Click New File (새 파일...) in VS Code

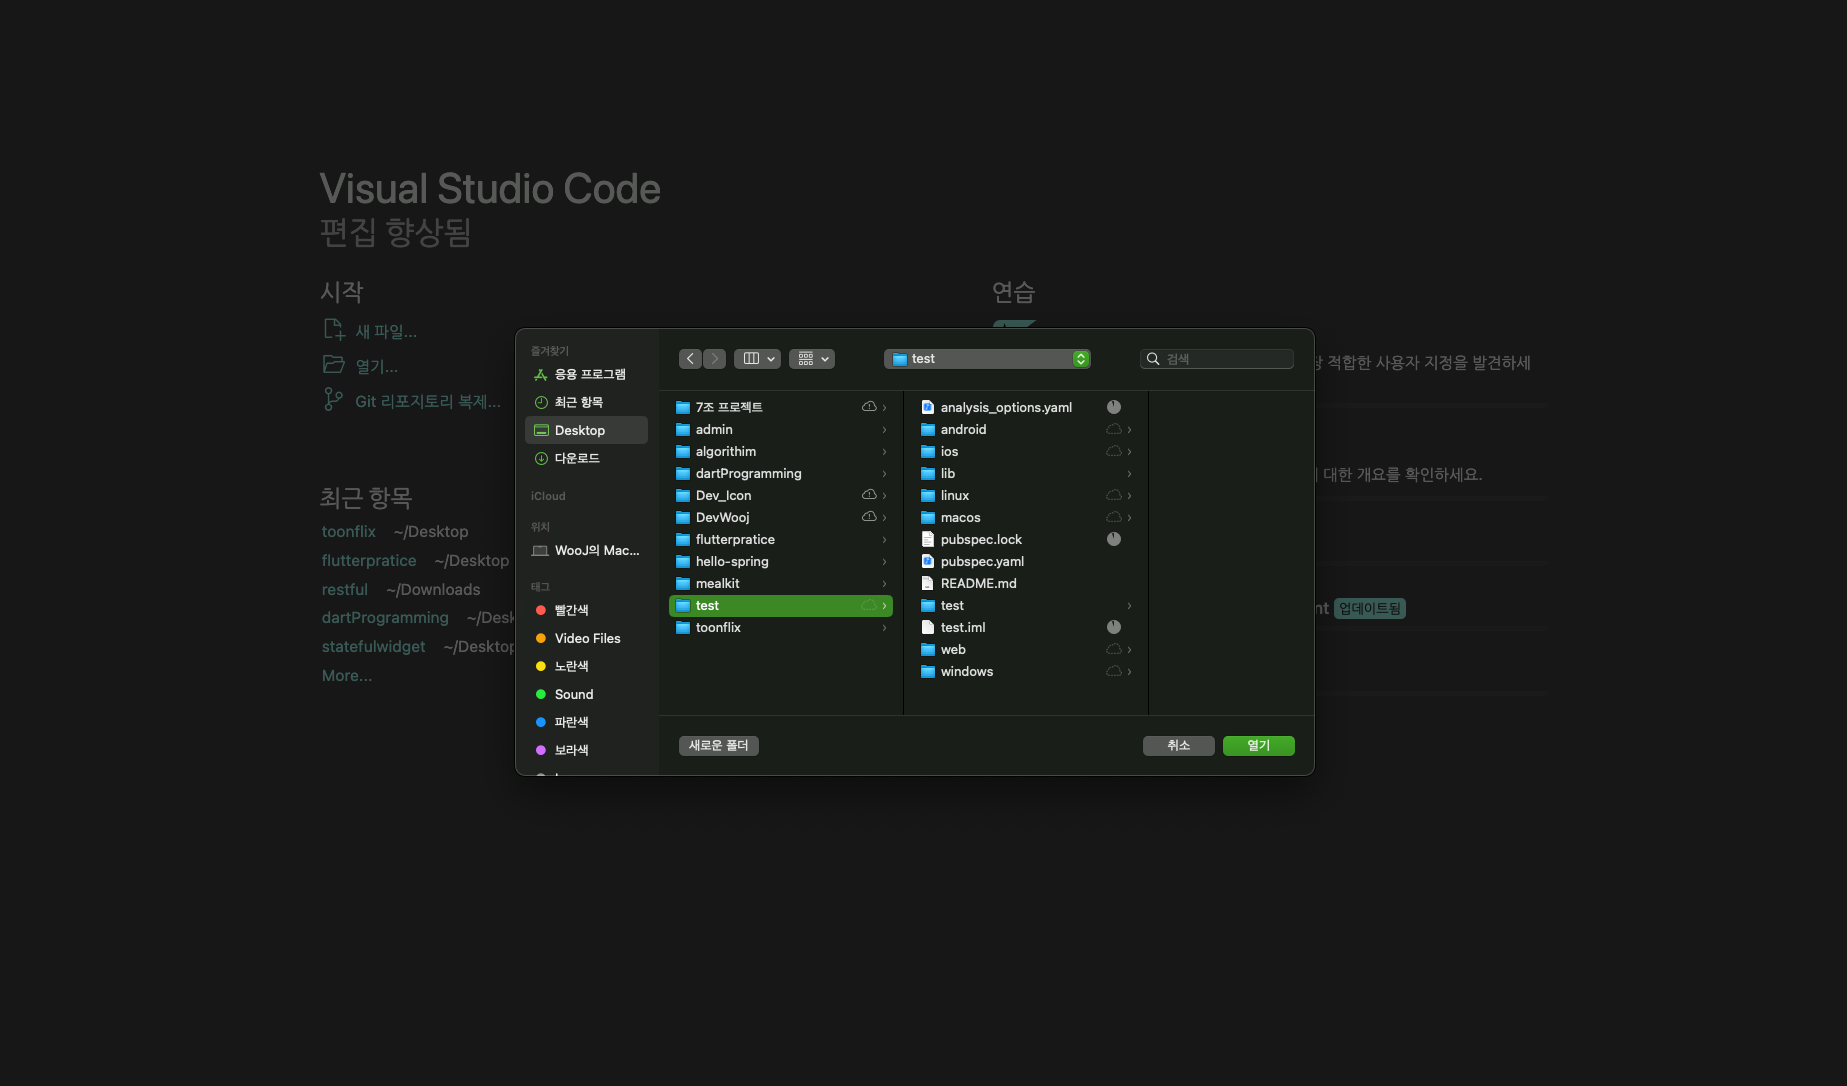tap(371, 331)
